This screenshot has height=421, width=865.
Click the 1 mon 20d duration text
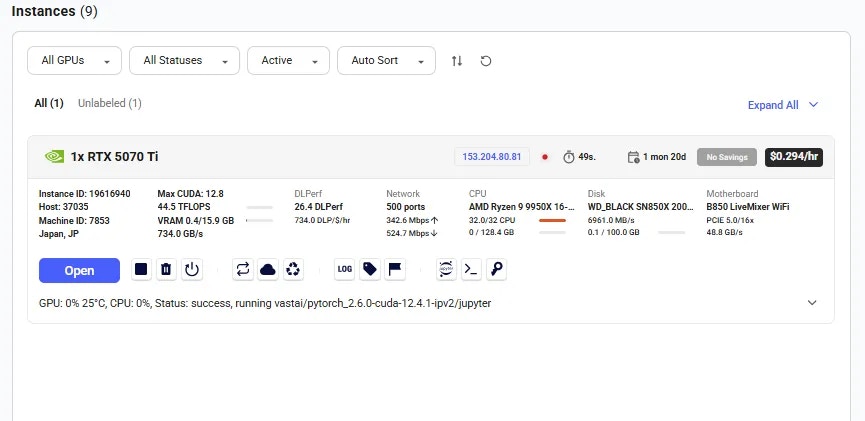(x=664, y=157)
